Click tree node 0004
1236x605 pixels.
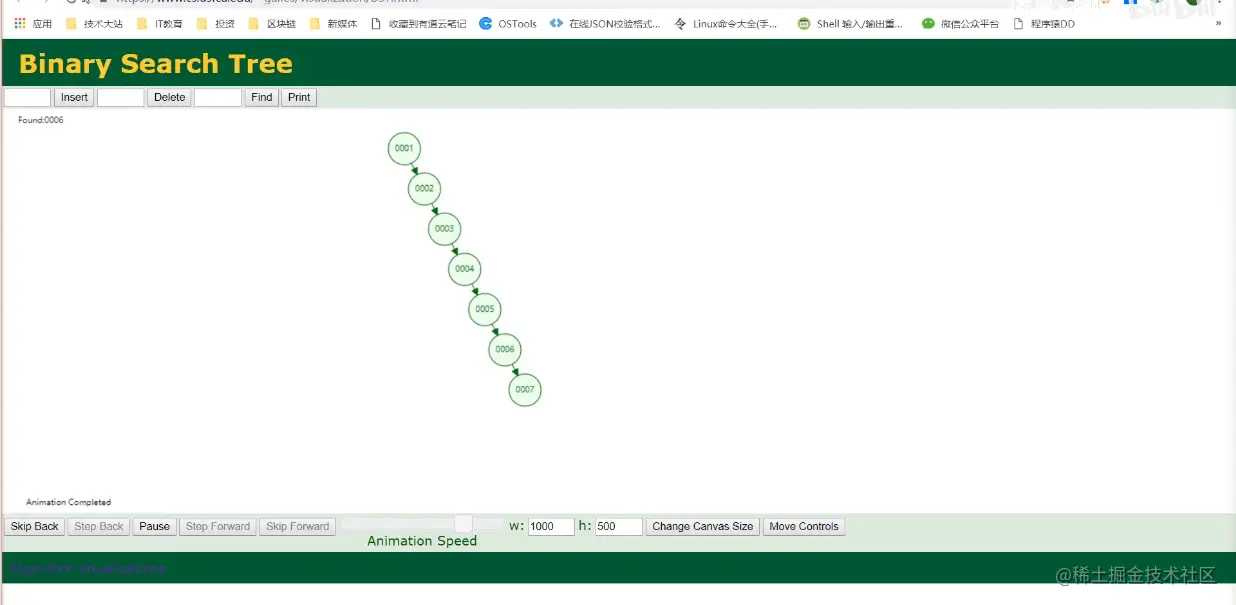(x=464, y=269)
